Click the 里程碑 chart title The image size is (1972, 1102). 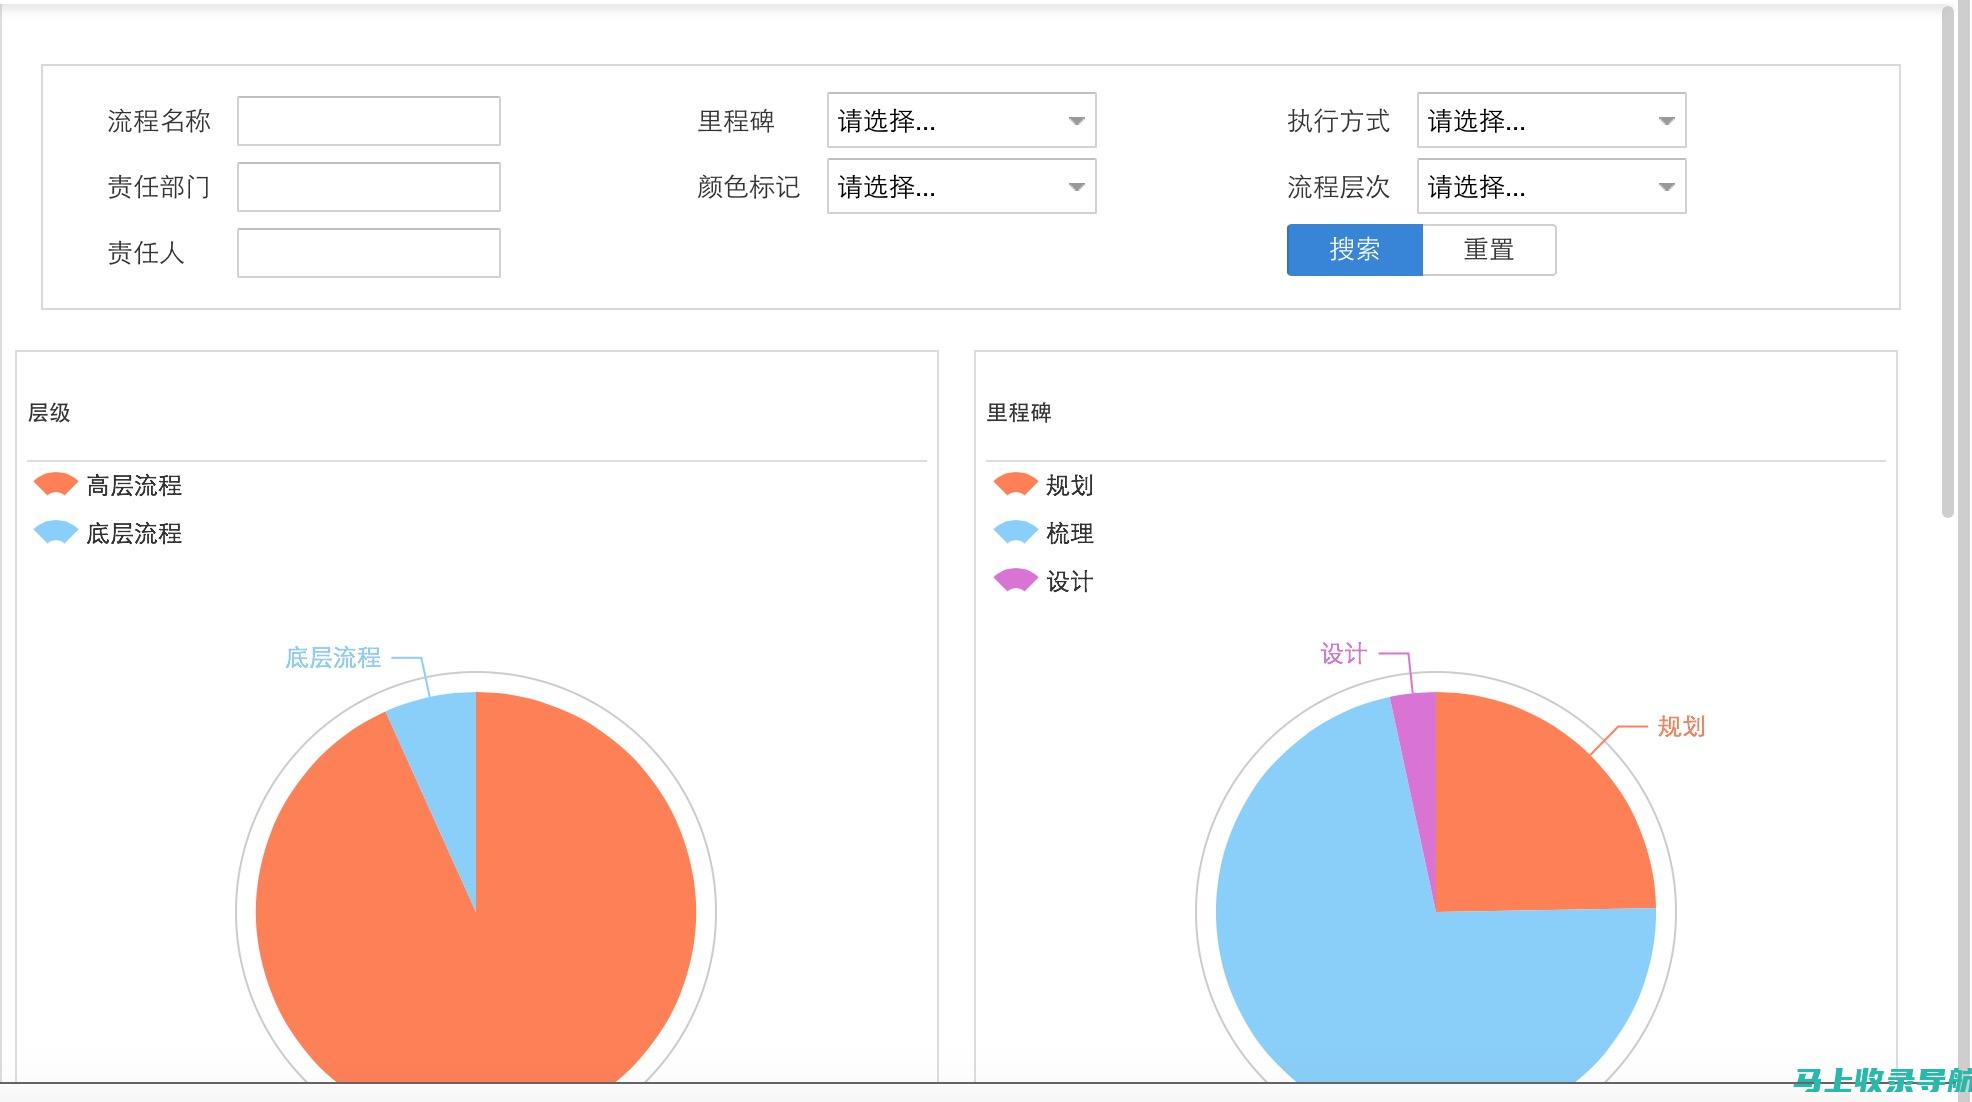1019,413
